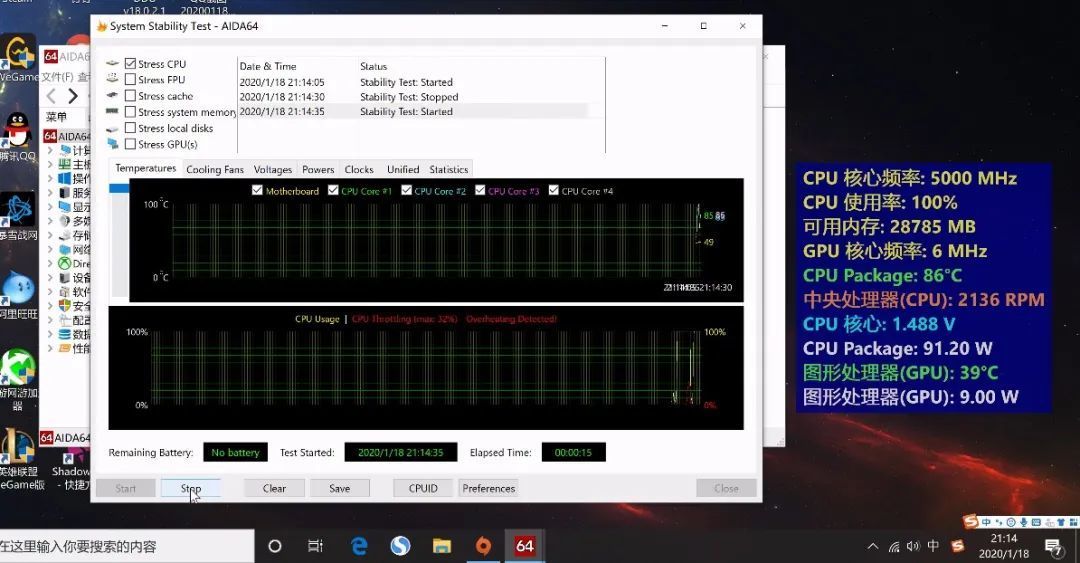Click the shirt skin icon on Sogou toolbar
Screen dimensions: 1080x563
(1061, 522)
